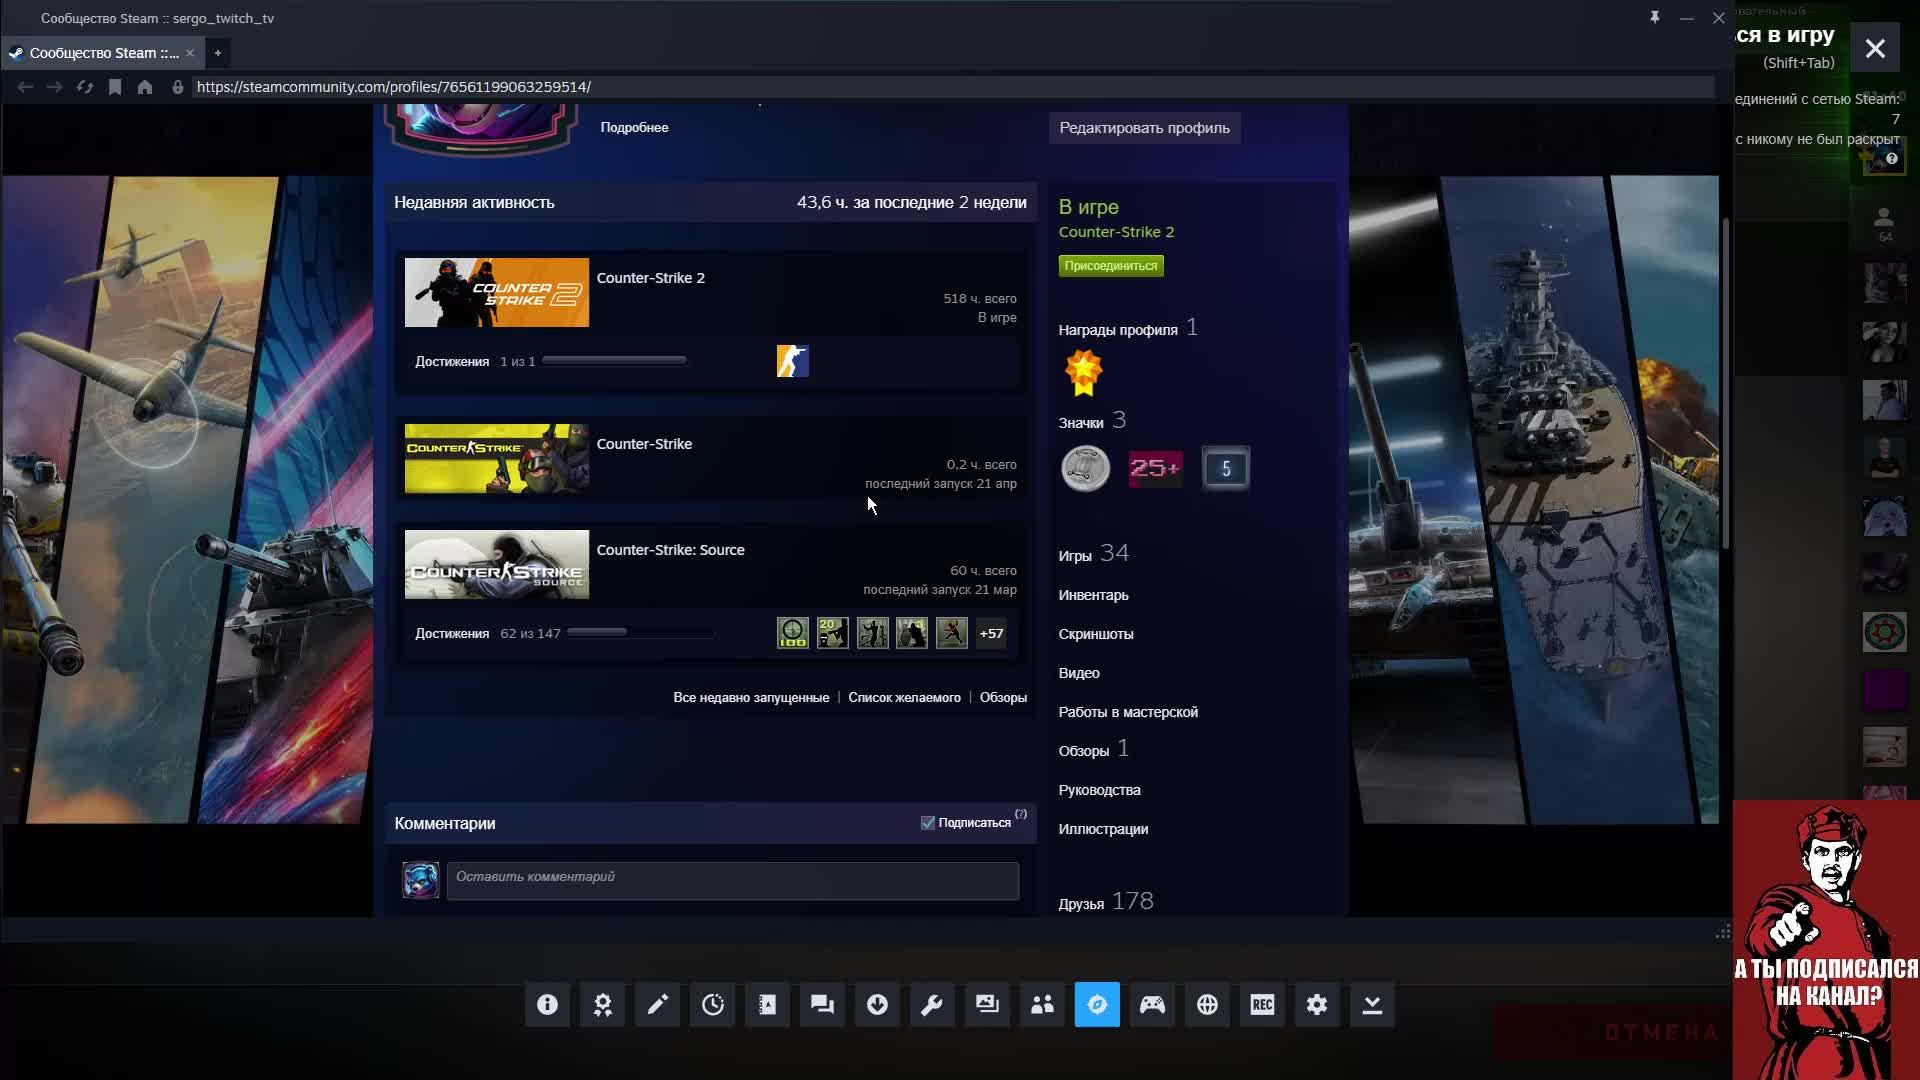
Task: Open Работы в мастерской link
Action: pos(1128,712)
